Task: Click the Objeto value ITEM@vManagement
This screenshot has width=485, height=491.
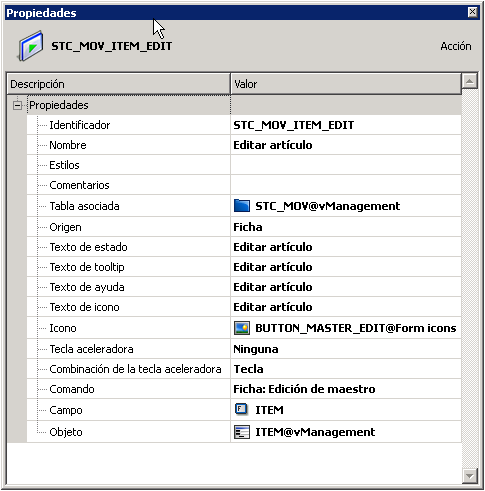Action: pyautogui.click(x=315, y=432)
